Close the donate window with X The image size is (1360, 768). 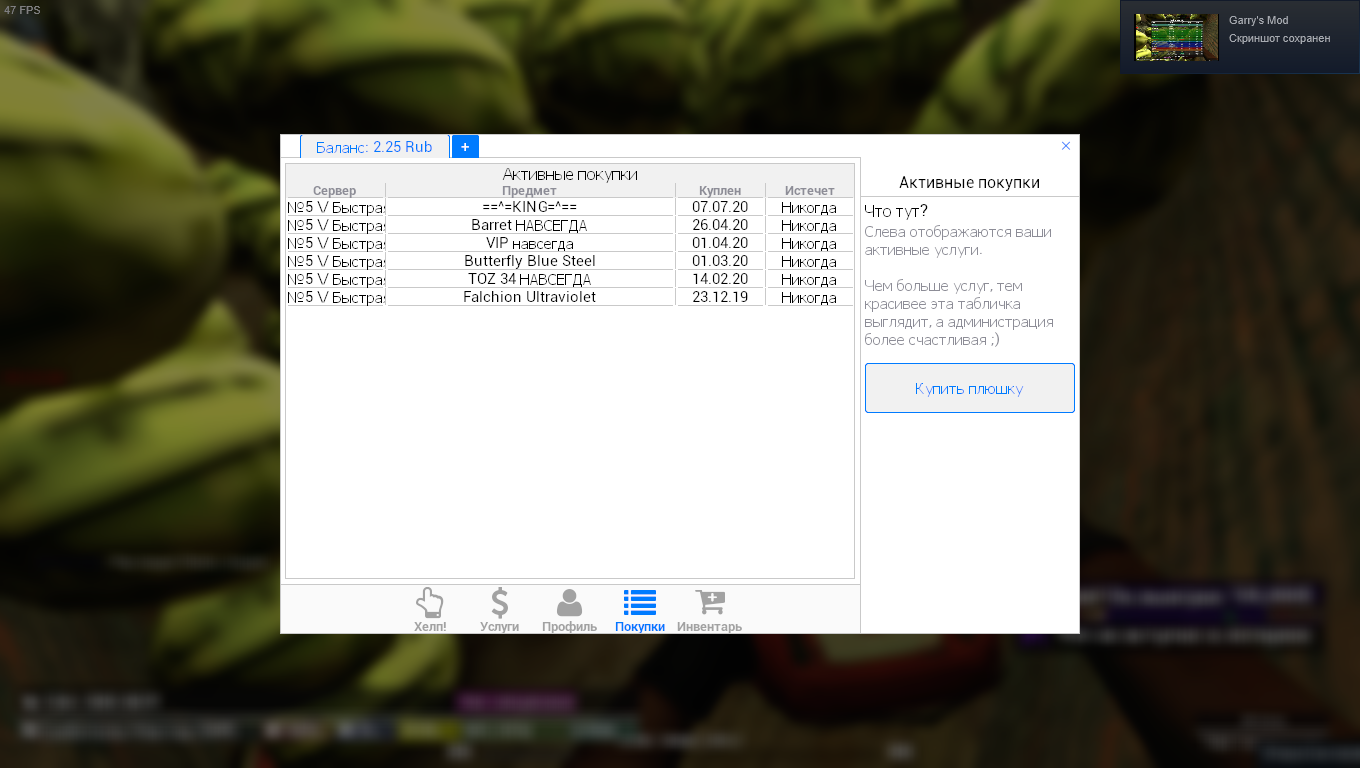coord(1066,146)
